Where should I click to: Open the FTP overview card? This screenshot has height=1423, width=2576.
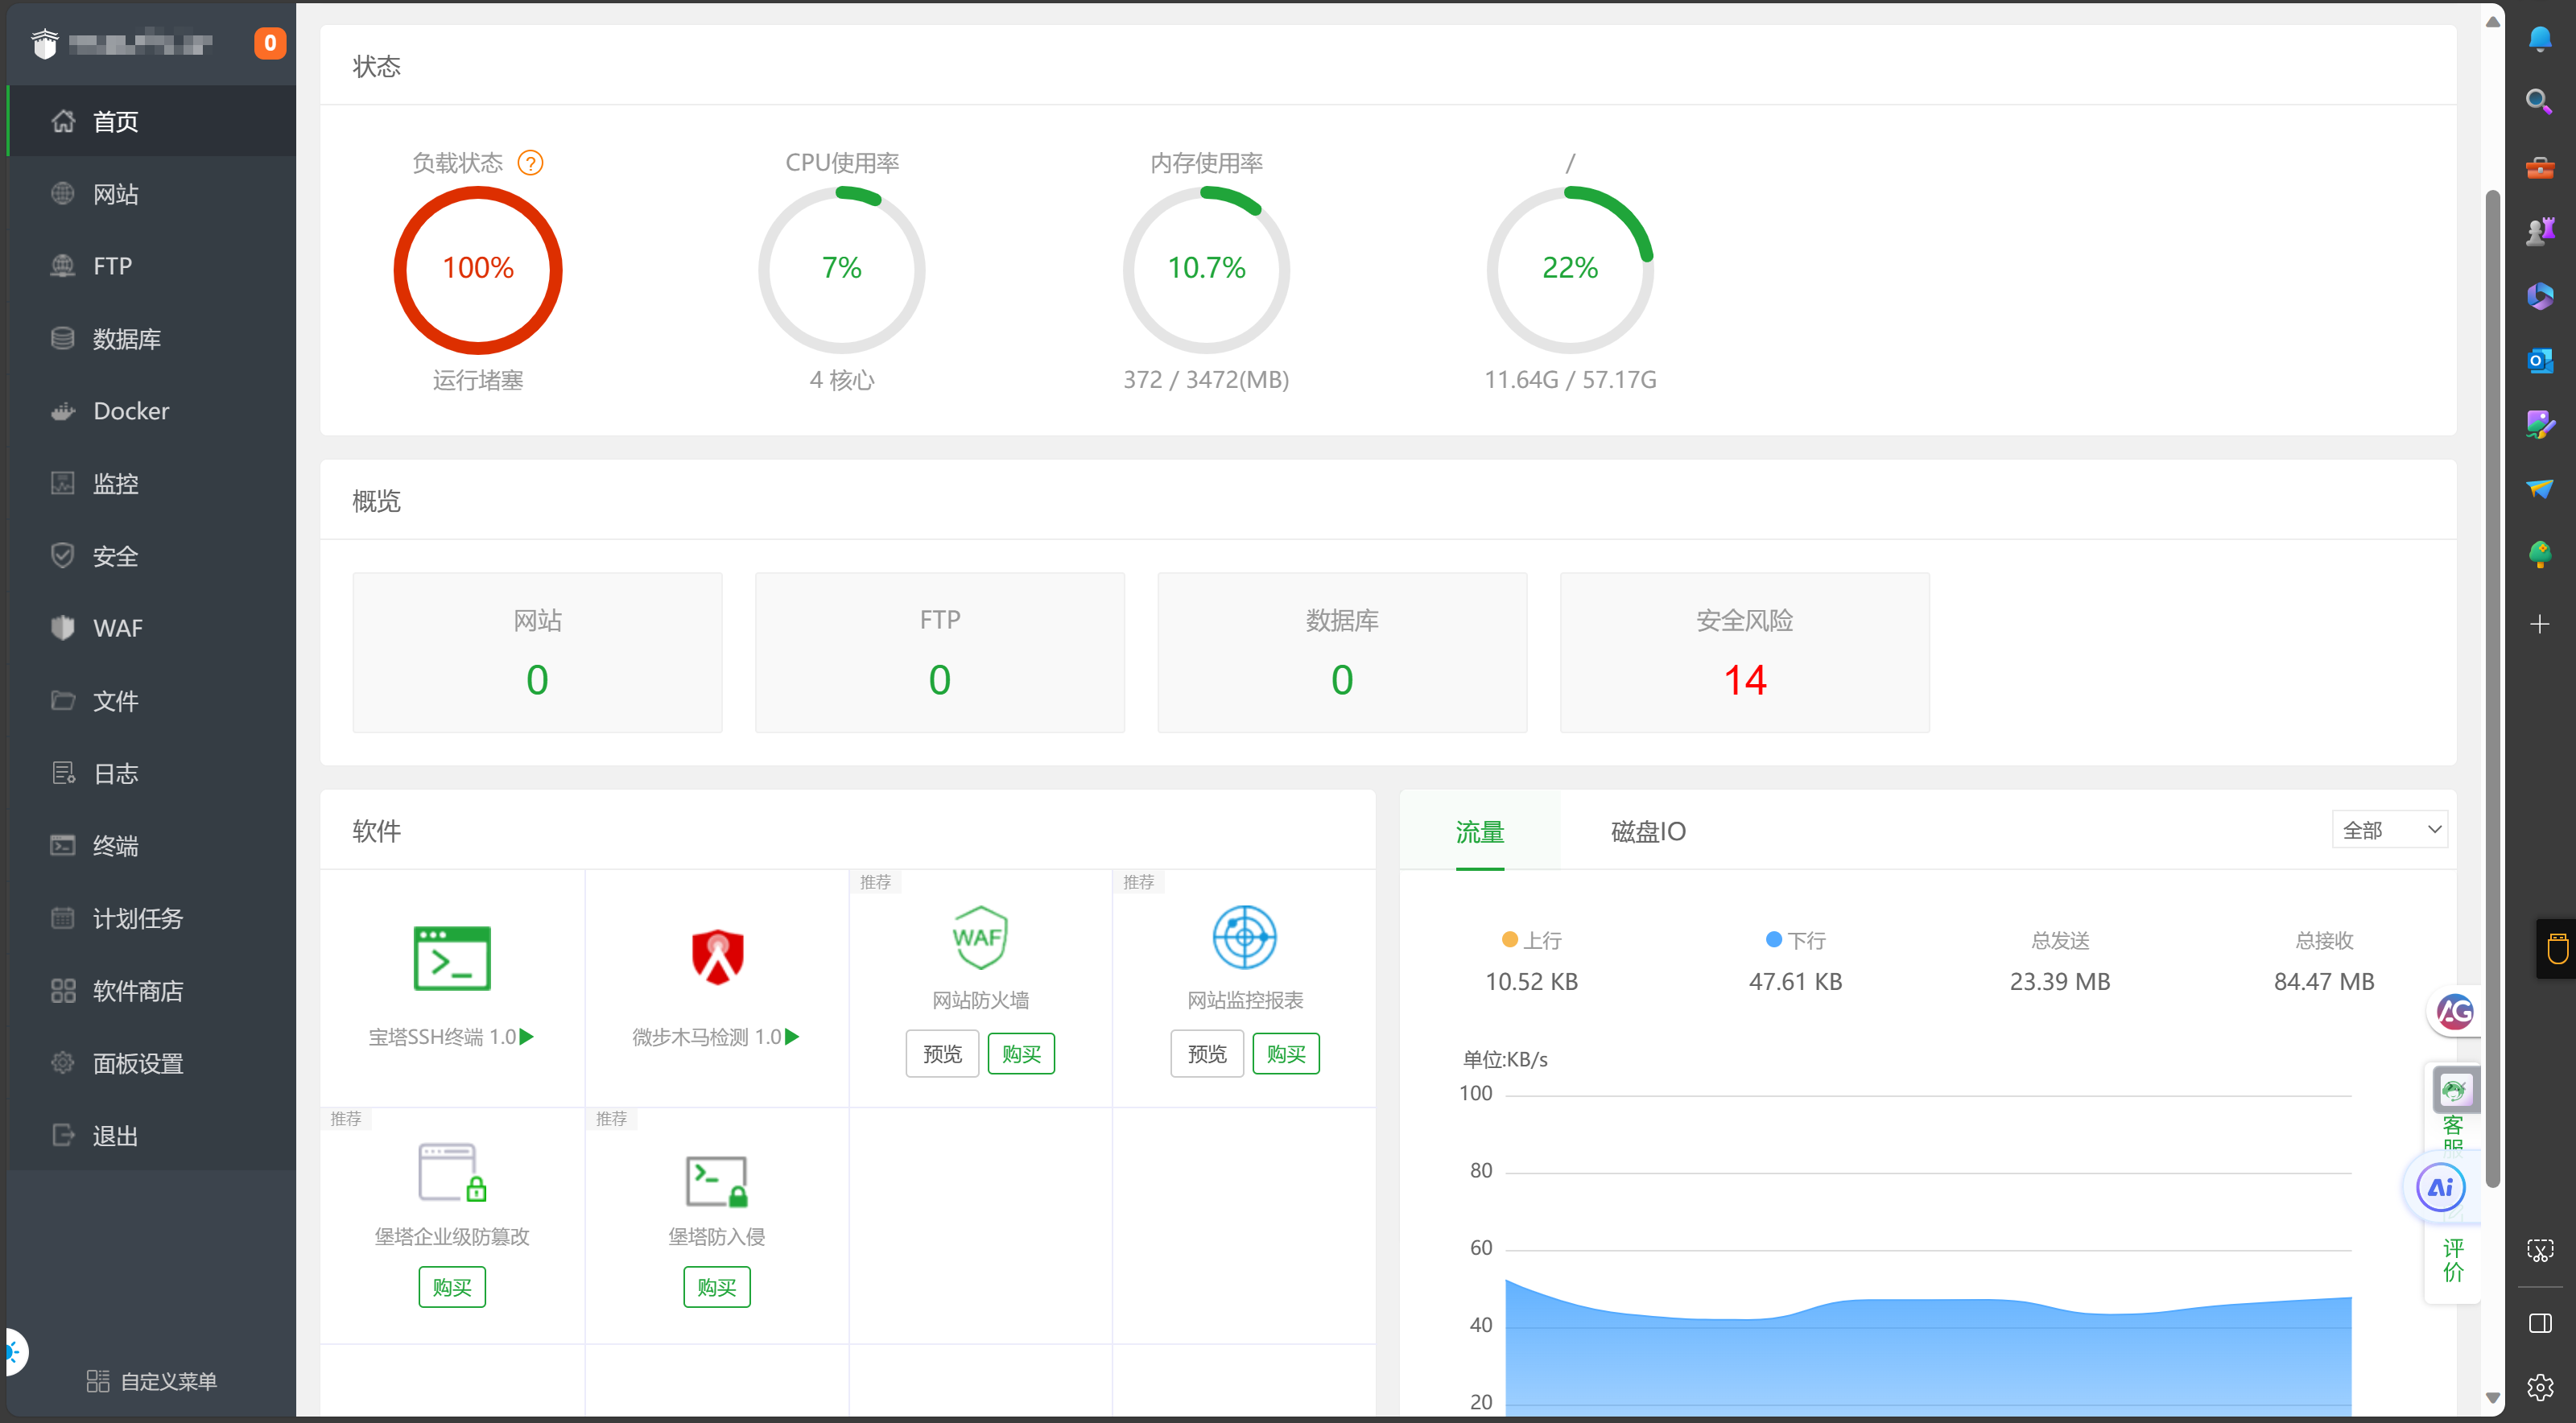coord(940,653)
